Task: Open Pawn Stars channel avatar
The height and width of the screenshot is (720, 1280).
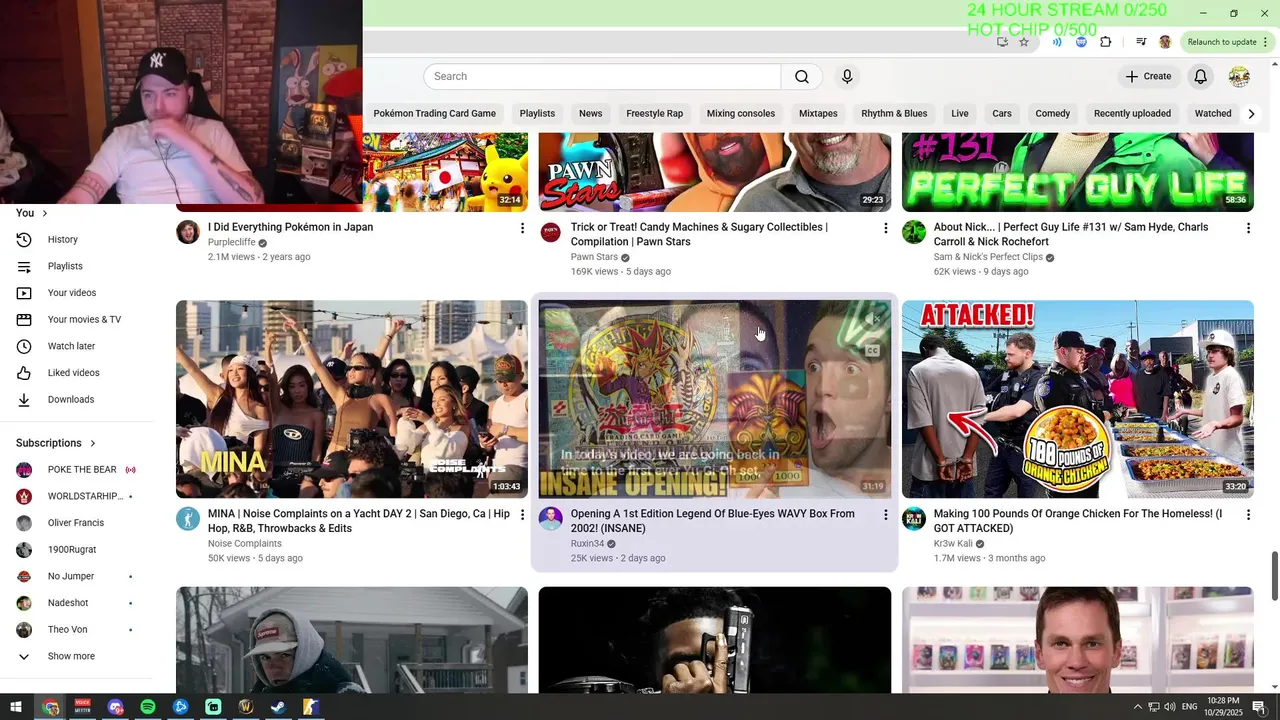Action: click(551, 232)
